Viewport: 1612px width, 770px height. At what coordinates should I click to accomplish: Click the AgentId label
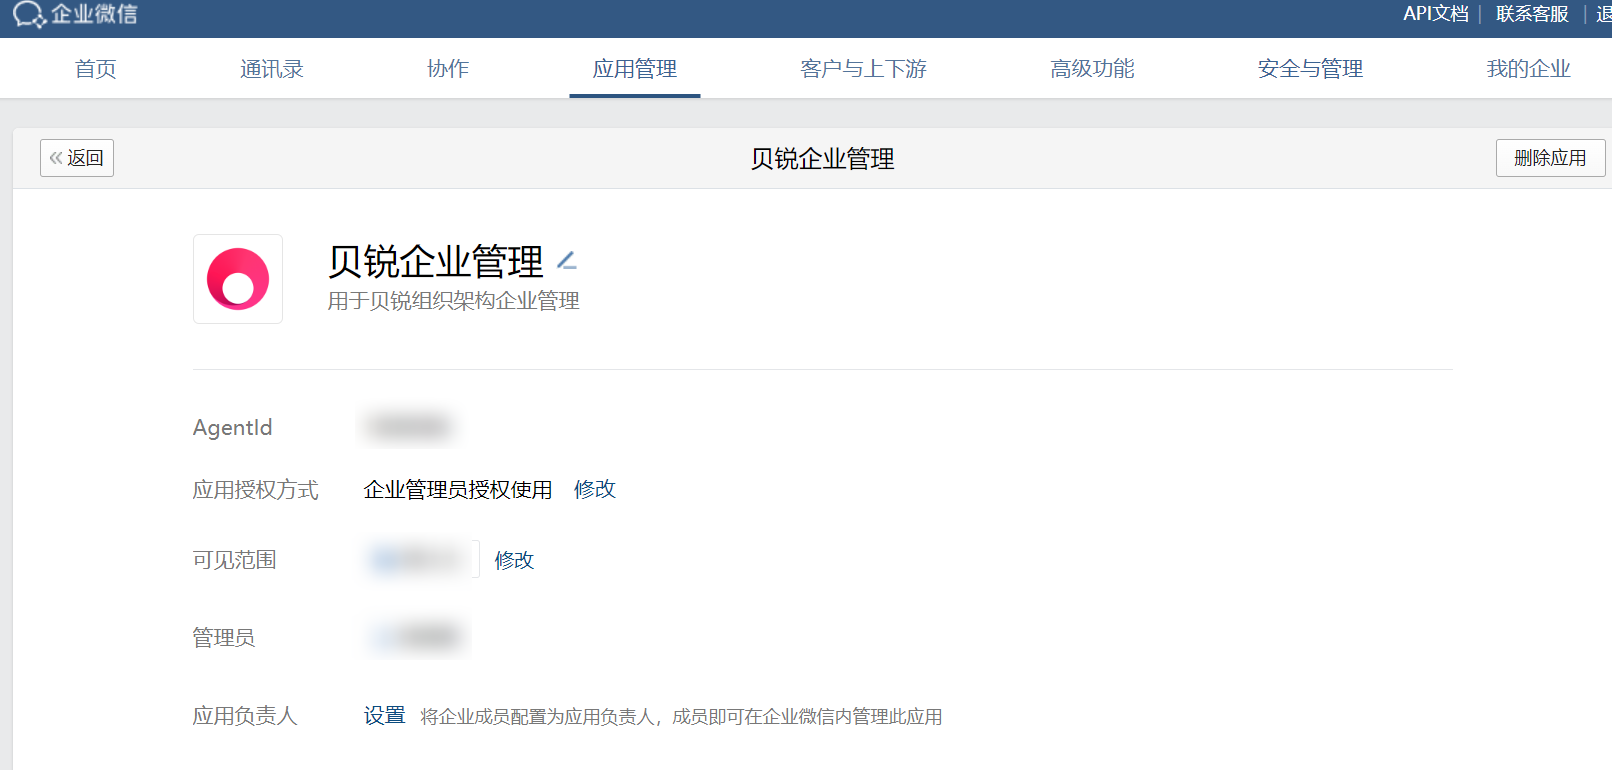pyautogui.click(x=233, y=428)
